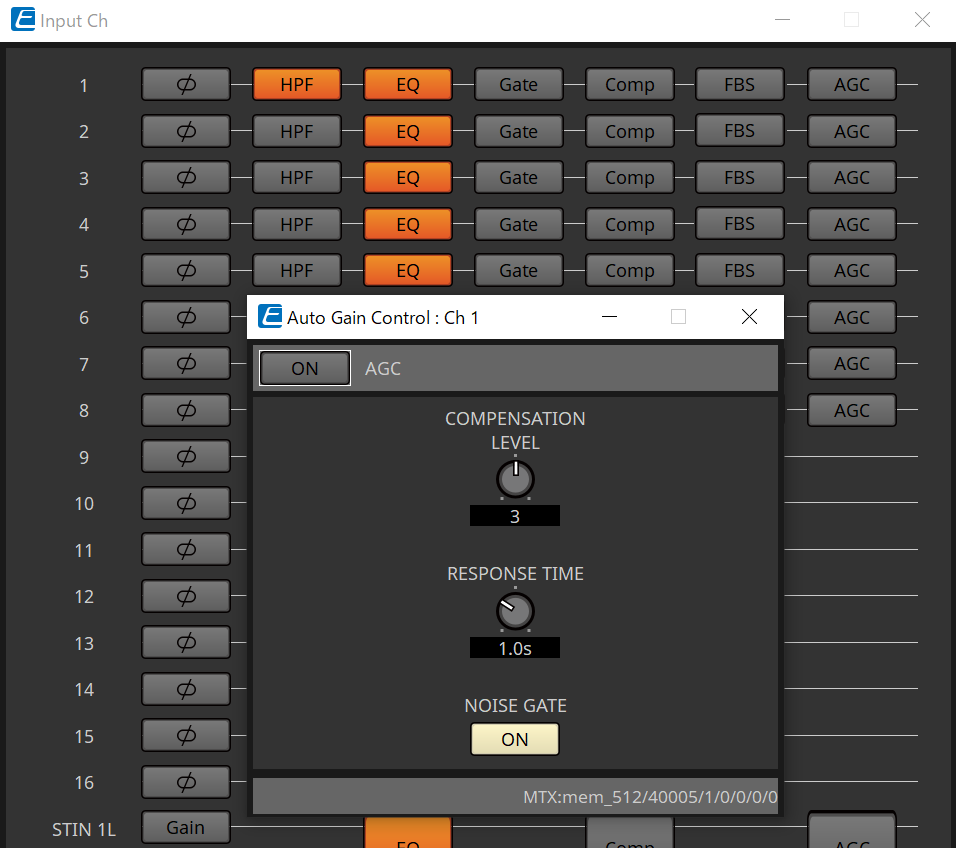
Task: Click the EQ block on channel 16
Action: [x=408, y=782]
